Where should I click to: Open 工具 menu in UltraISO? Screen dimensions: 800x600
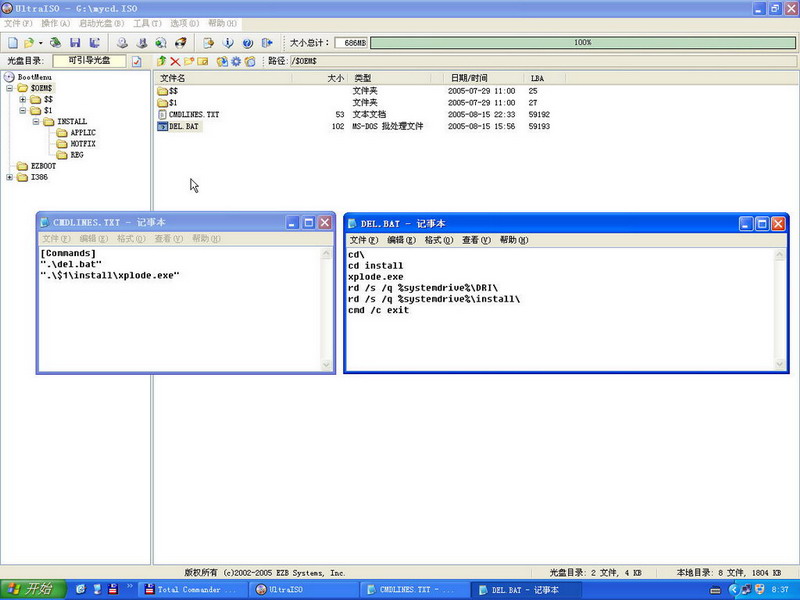point(147,23)
